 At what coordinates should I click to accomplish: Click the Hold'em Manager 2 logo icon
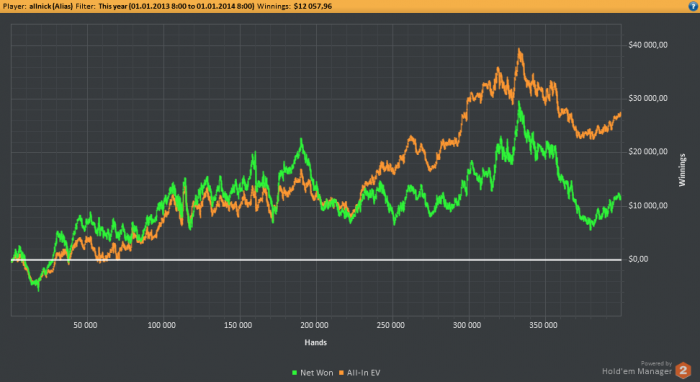[683, 370]
